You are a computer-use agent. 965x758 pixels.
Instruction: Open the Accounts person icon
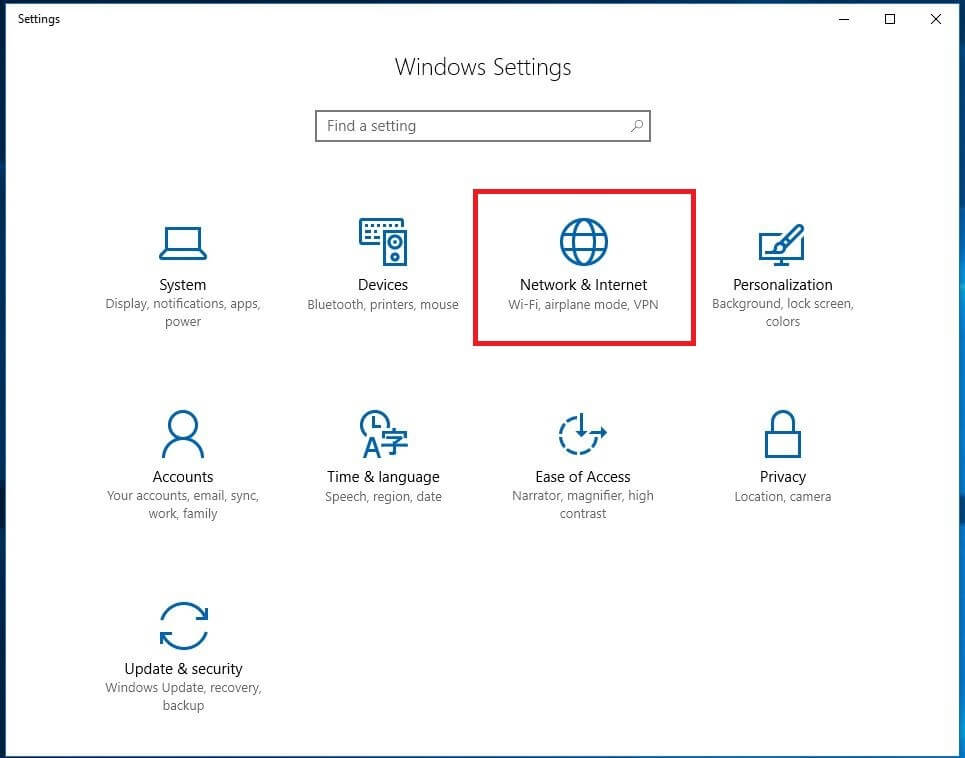tap(183, 434)
